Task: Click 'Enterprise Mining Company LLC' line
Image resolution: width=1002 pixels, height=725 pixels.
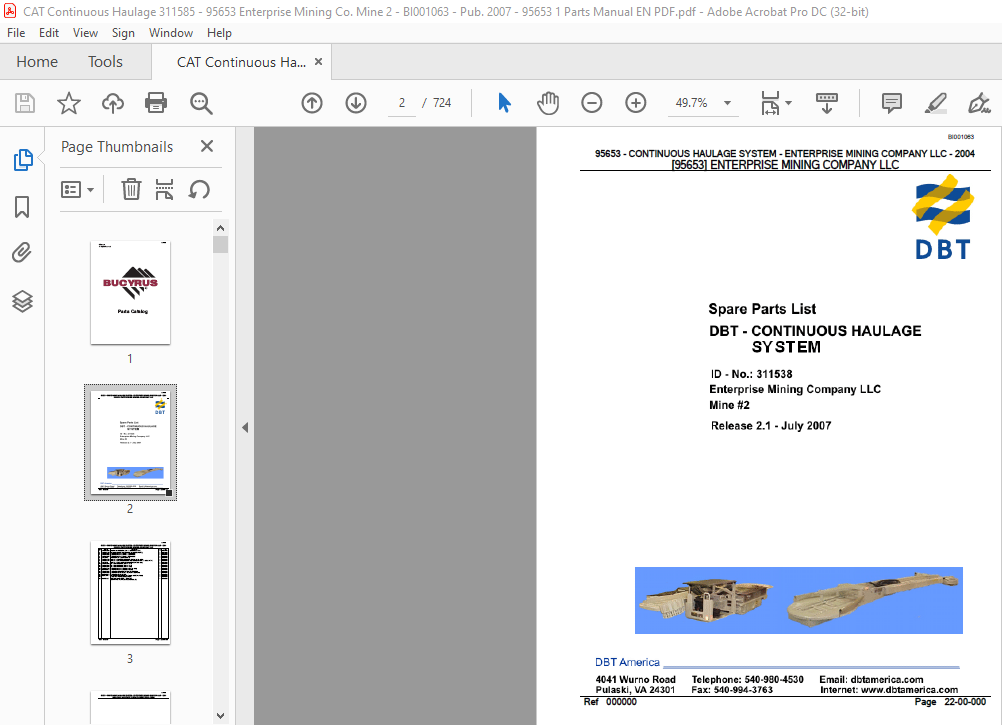Action: [x=795, y=390]
